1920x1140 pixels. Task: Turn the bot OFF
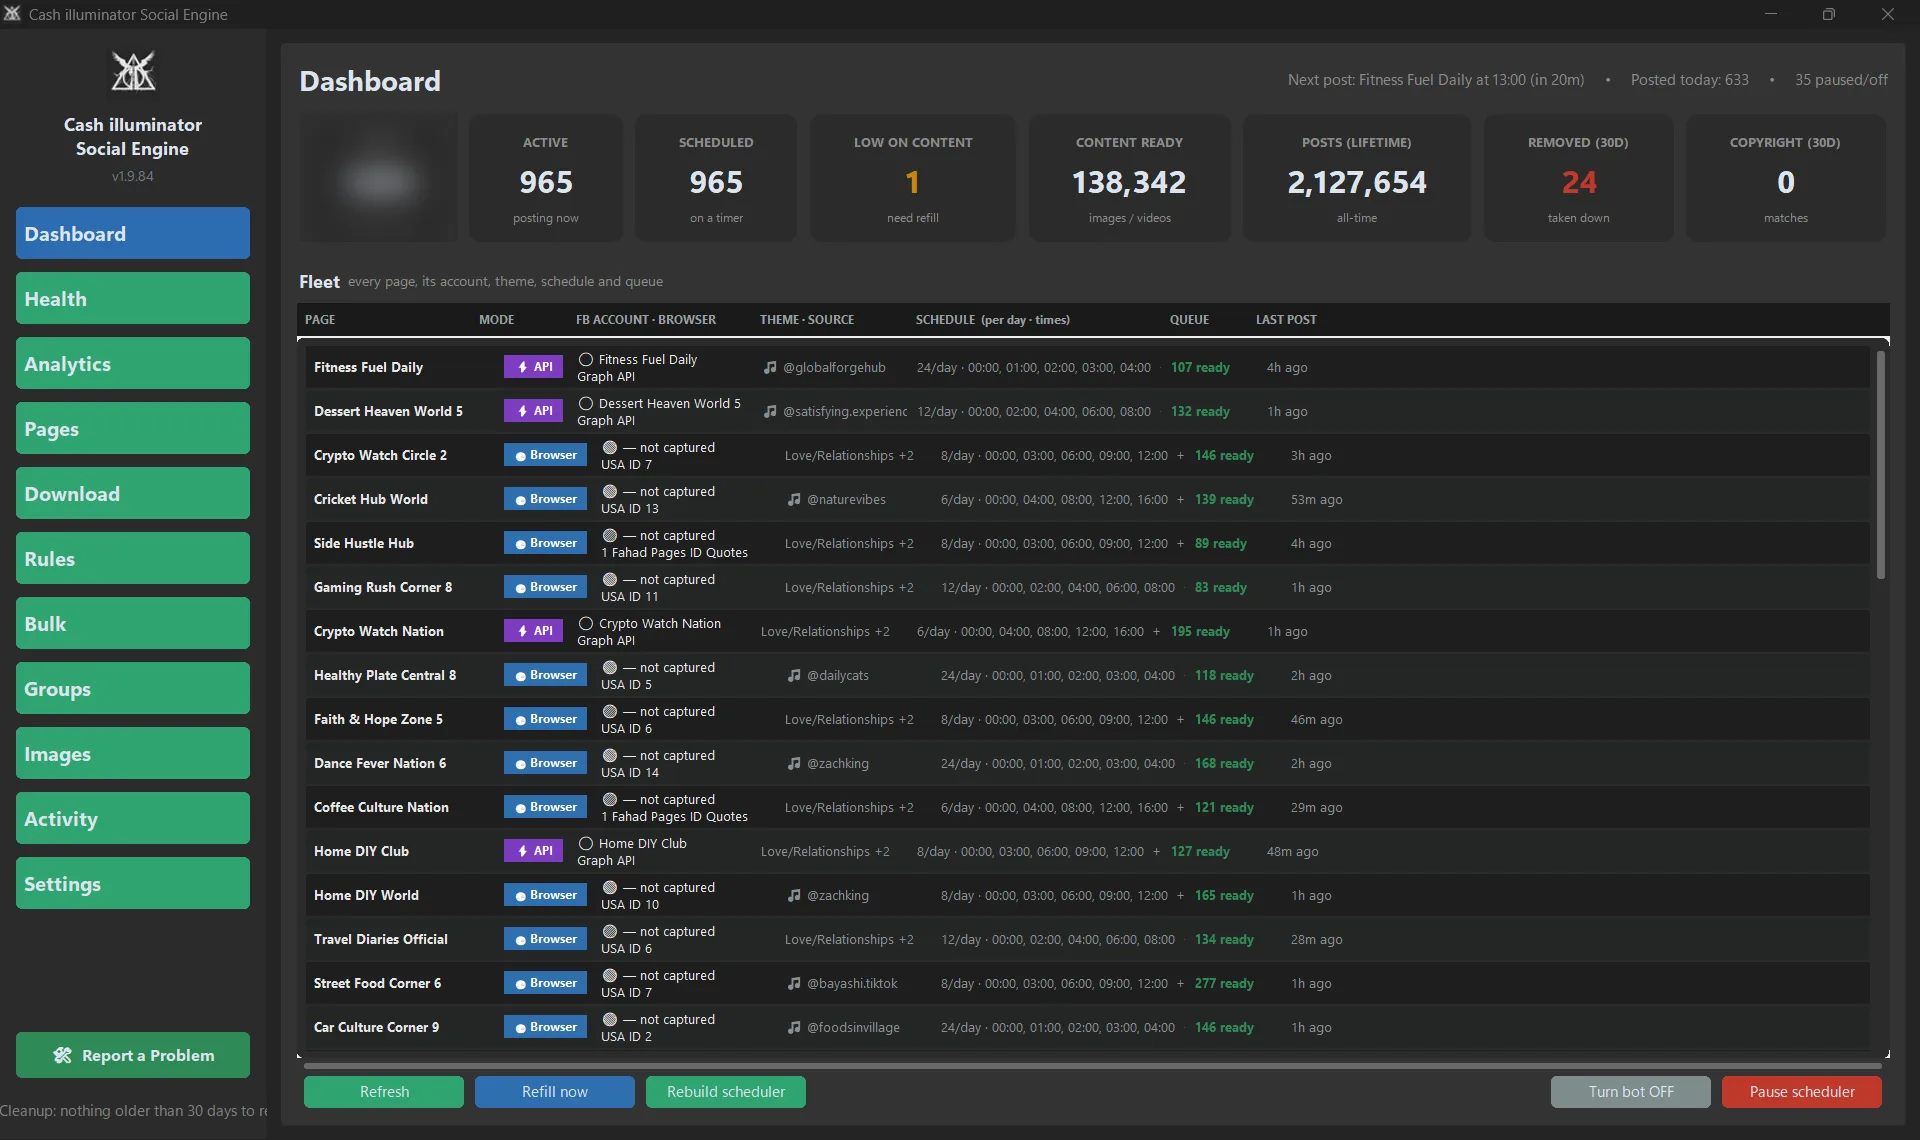(x=1631, y=1092)
